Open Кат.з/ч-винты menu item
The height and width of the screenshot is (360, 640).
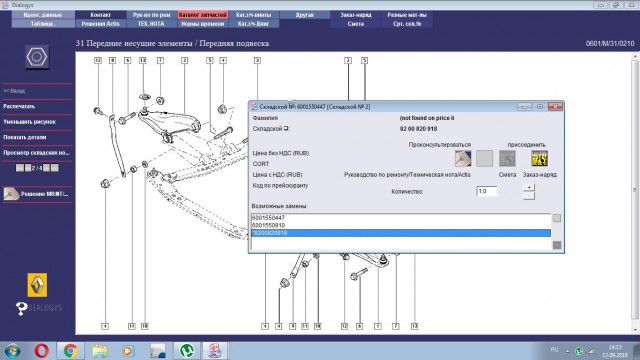click(253, 15)
